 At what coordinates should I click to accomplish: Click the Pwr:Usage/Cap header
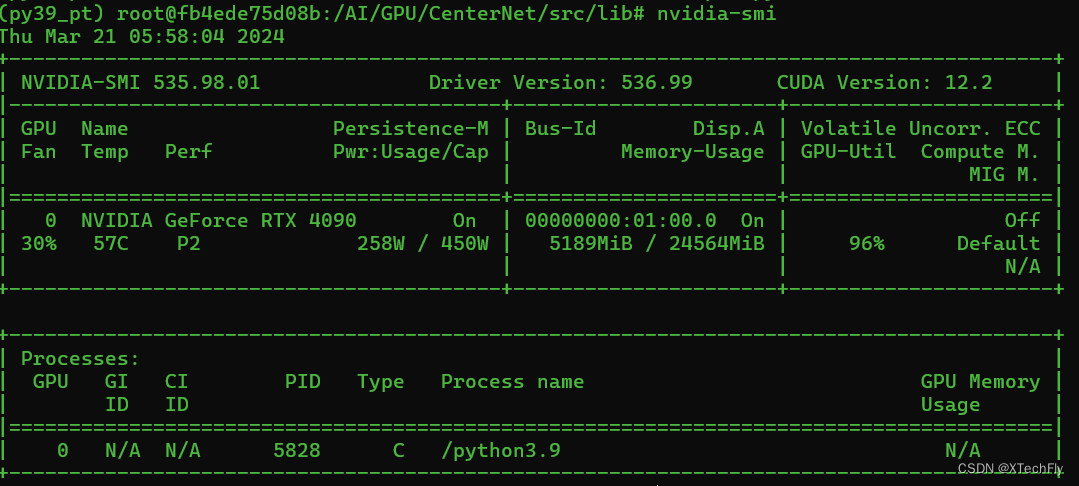click(411, 151)
